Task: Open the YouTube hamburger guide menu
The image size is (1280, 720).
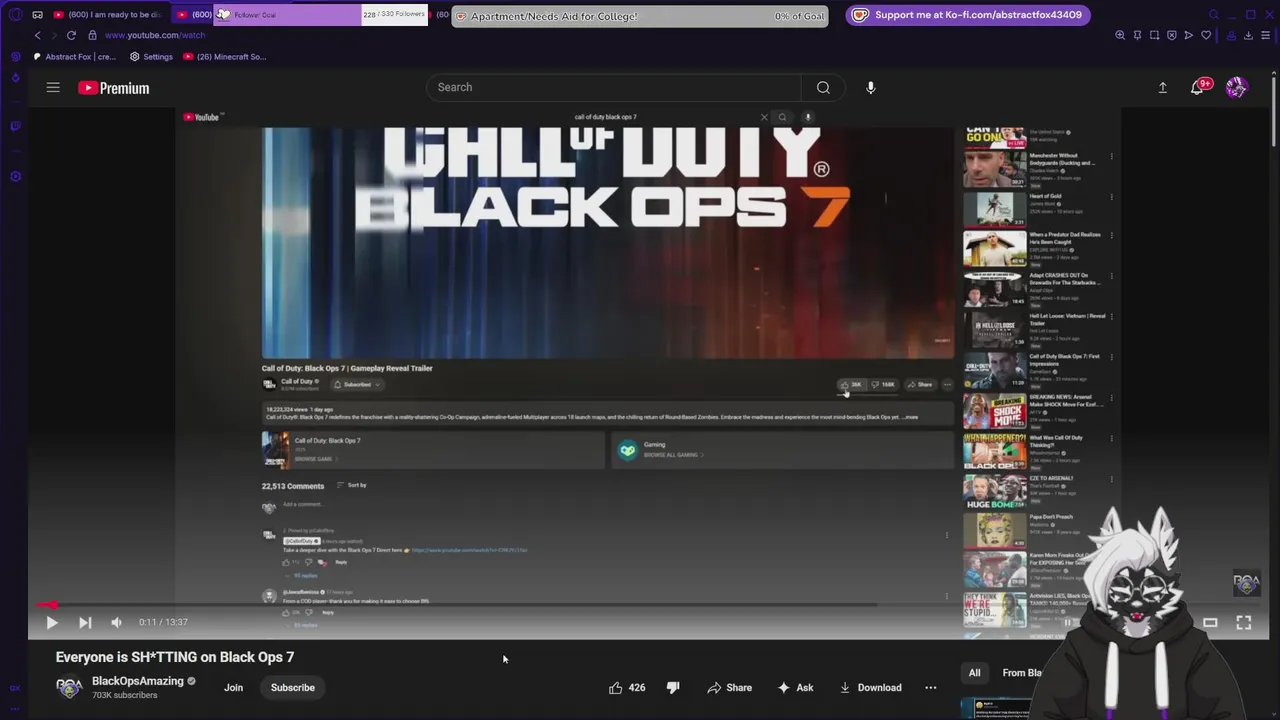Action: click(53, 87)
